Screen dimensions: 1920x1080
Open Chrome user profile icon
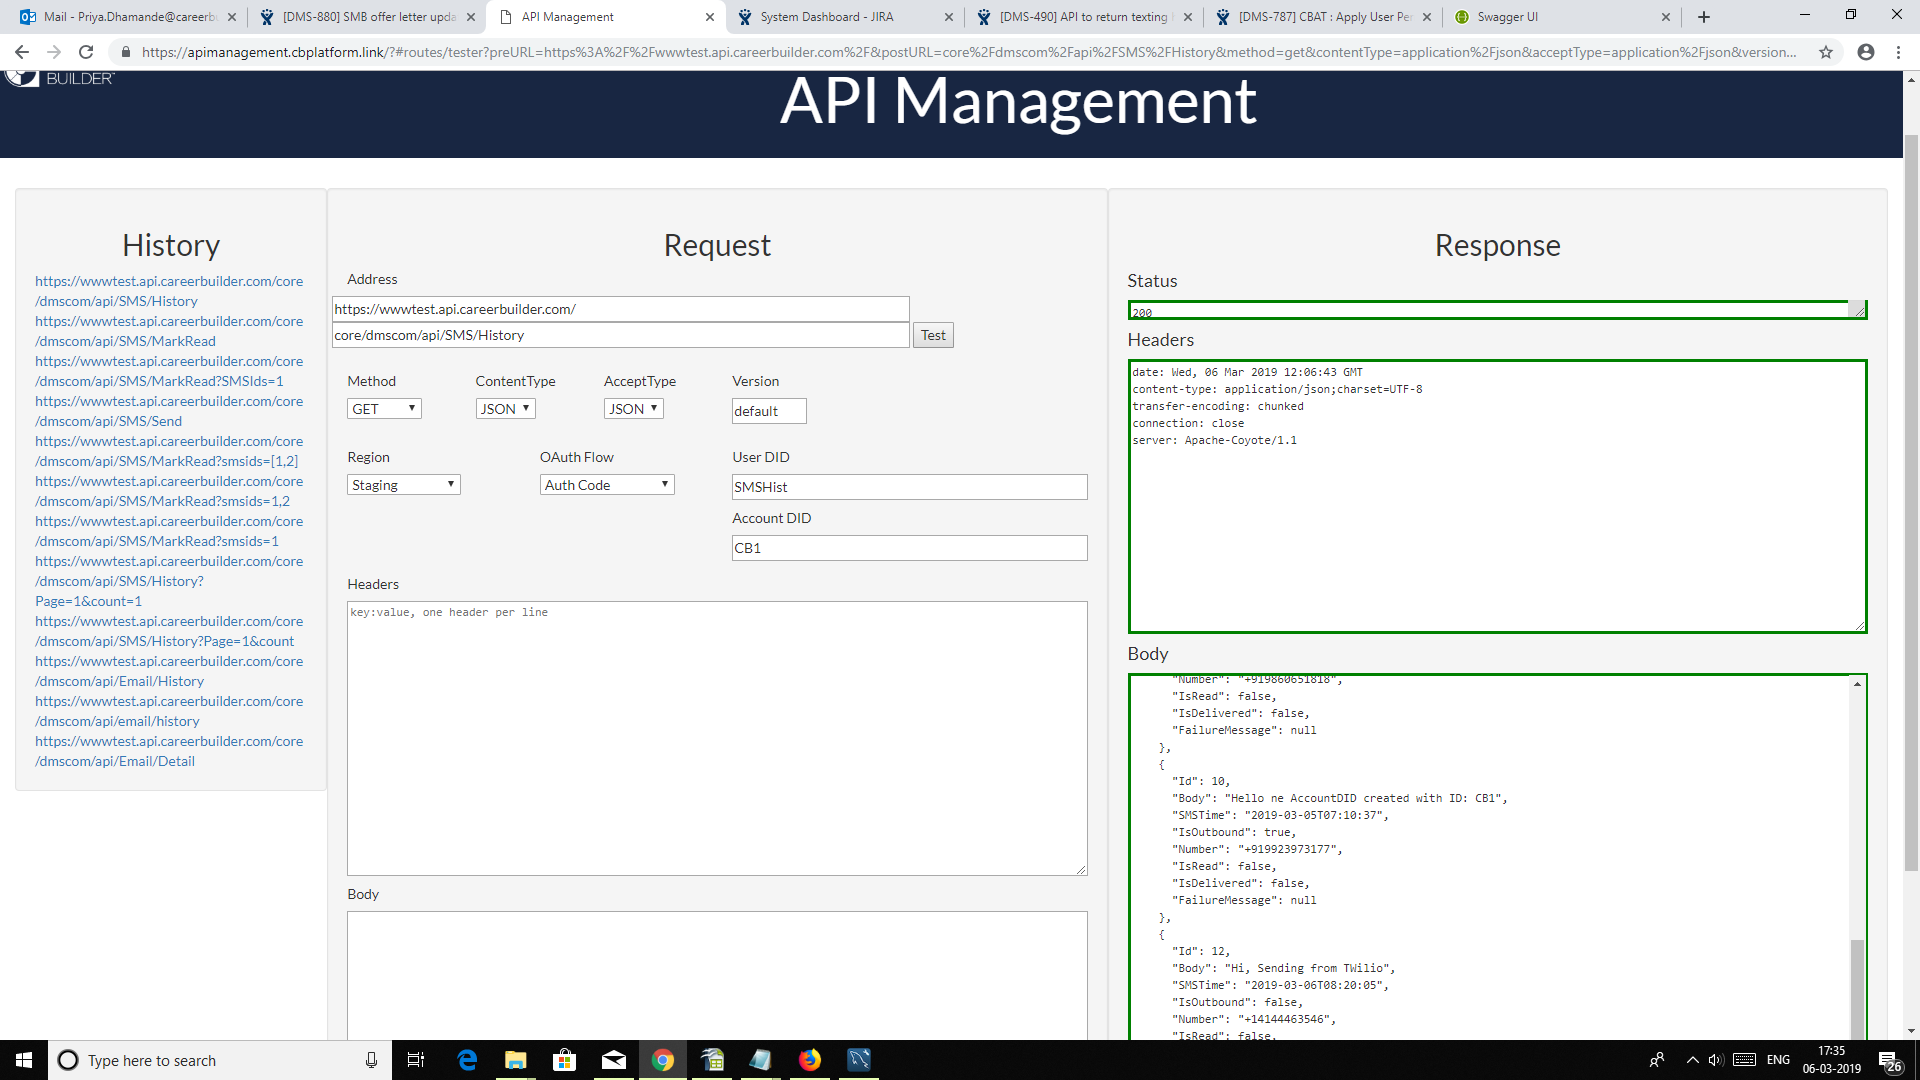coord(1865,52)
